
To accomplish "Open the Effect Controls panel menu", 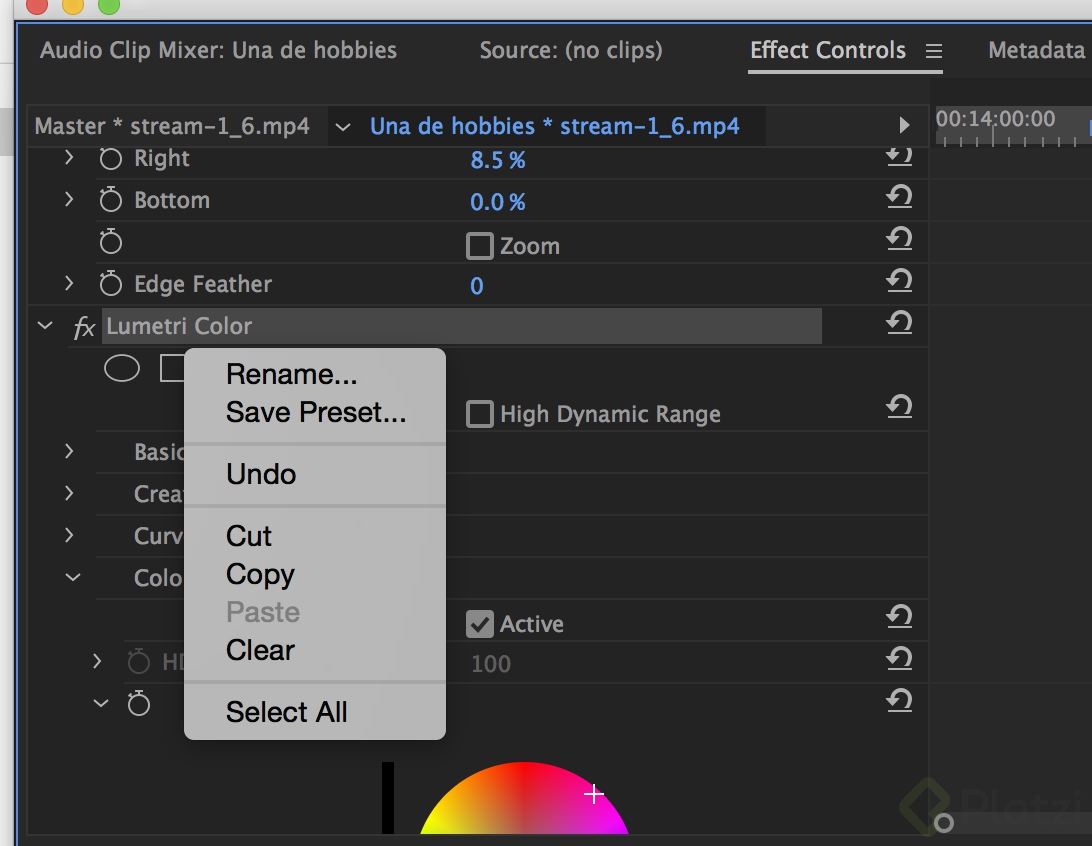I will pyautogui.click(x=934, y=51).
